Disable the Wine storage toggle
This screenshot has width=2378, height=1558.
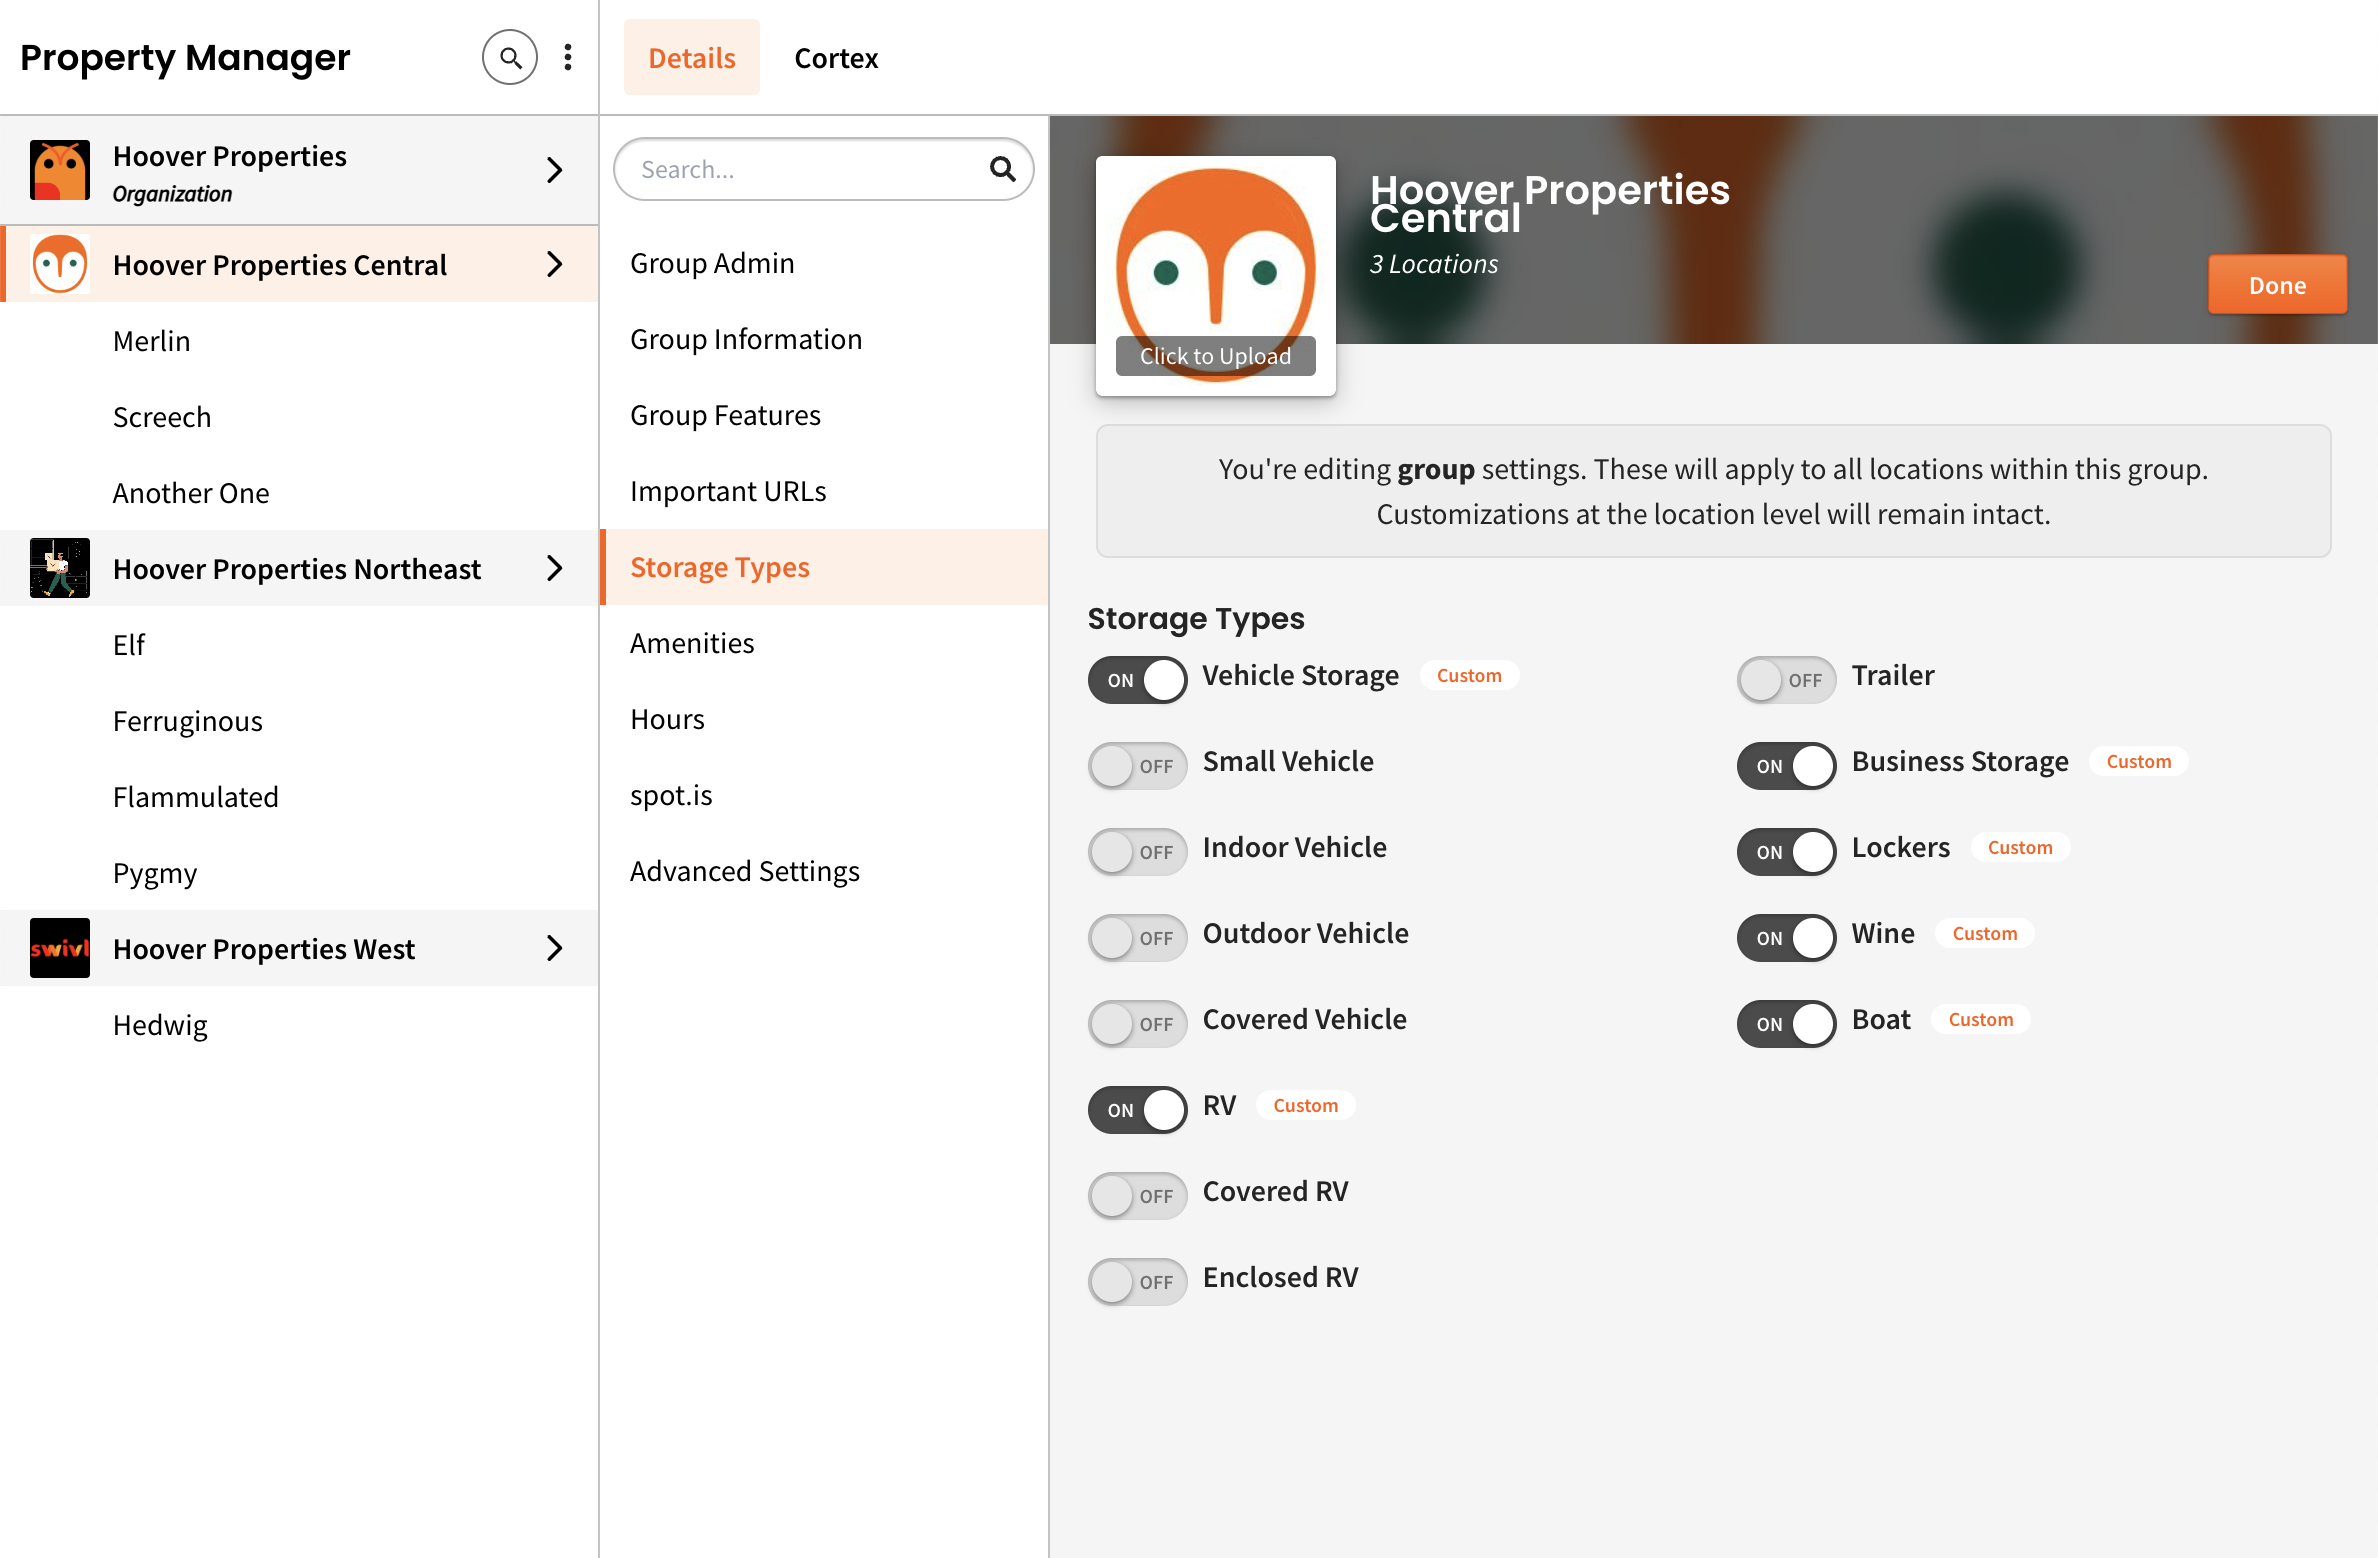1786,938
